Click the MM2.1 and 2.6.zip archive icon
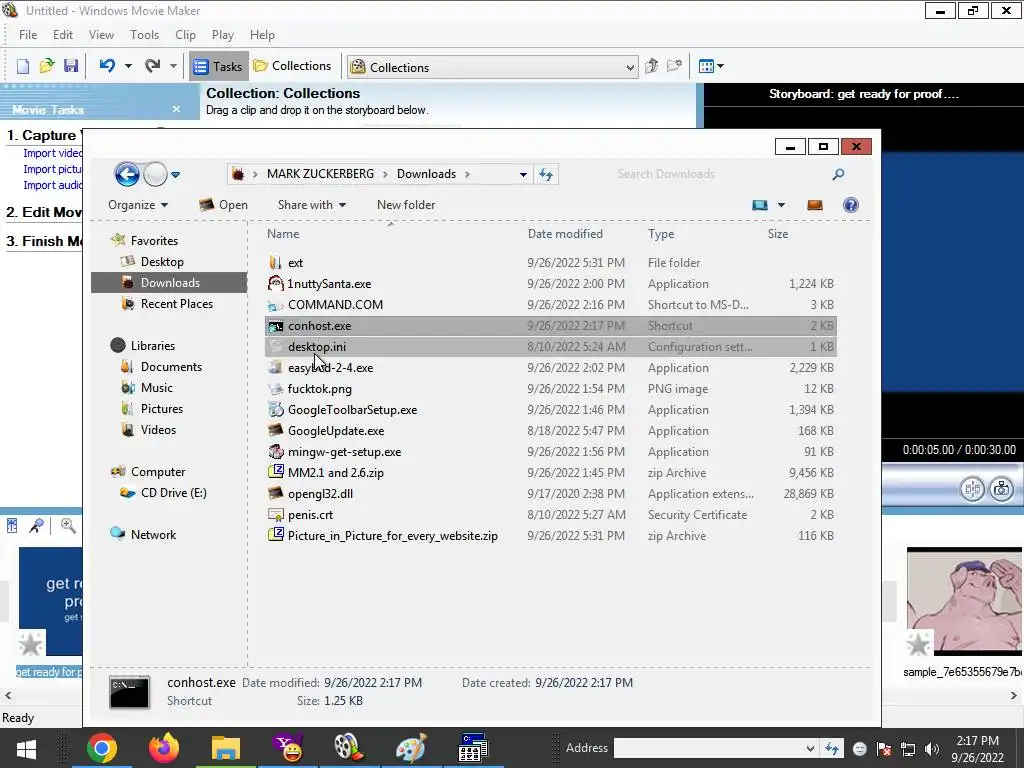This screenshot has height=768, width=1024. 276,472
